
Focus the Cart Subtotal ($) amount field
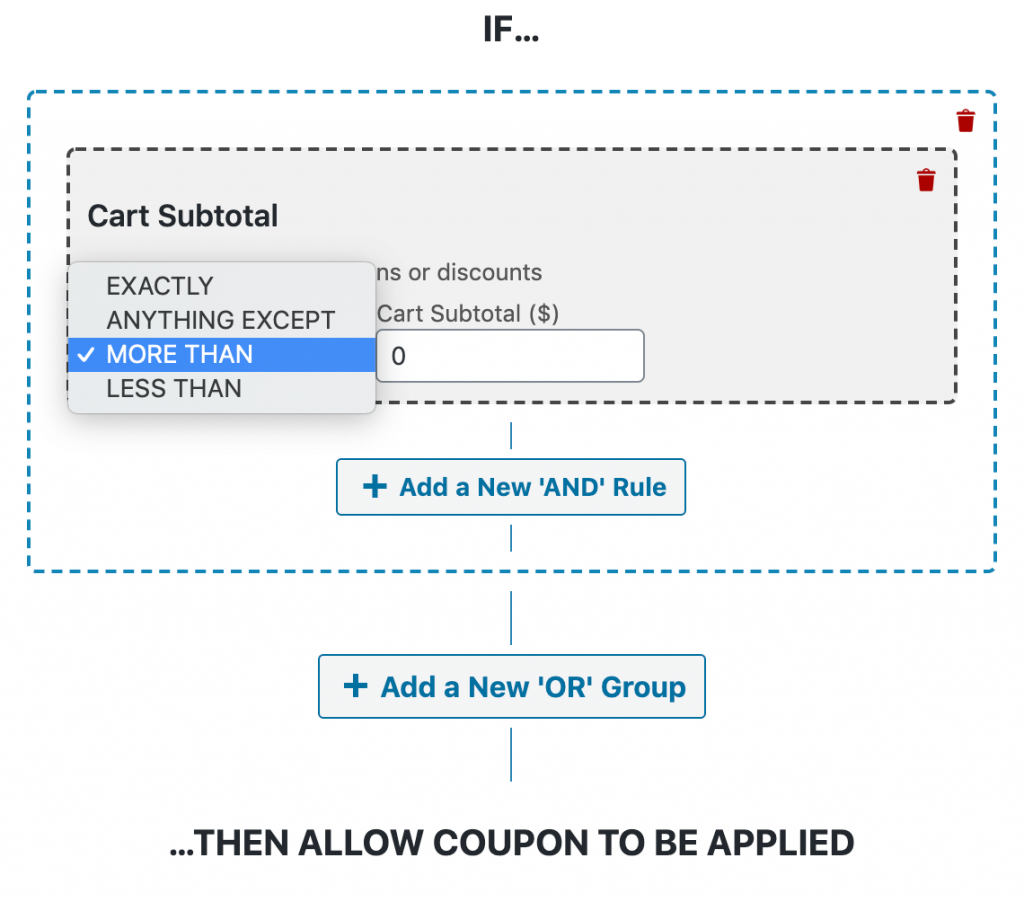point(510,356)
